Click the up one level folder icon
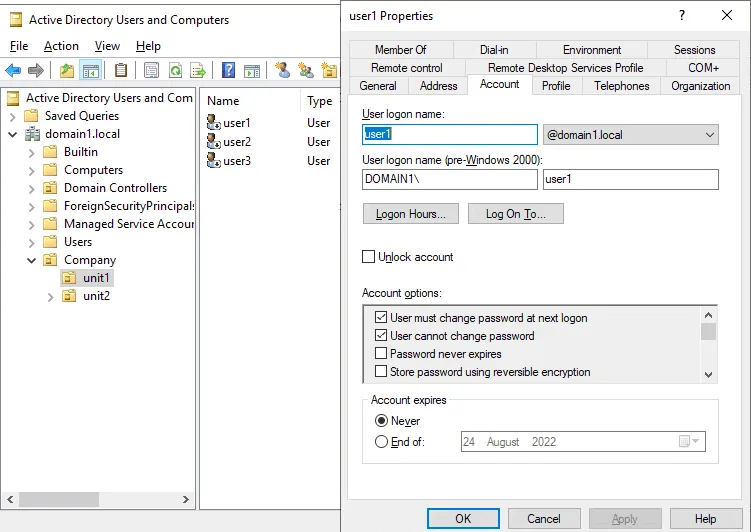Viewport: 751px width, 532px height. pyautogui.click(x=67, y=70)
